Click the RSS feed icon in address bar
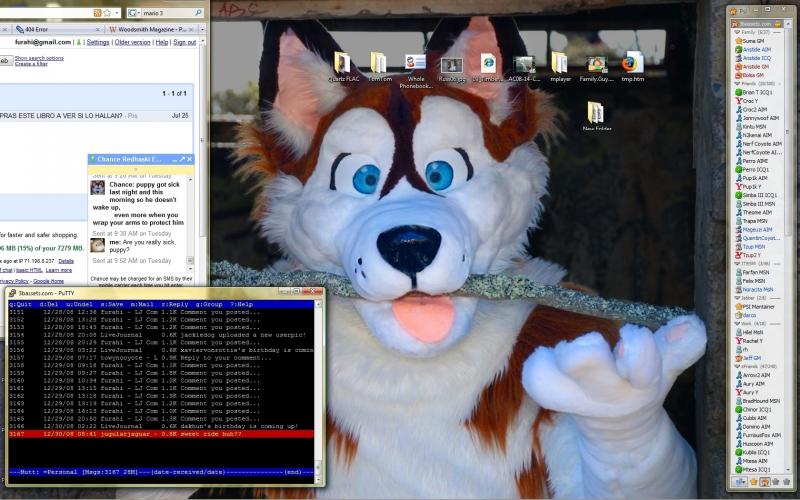This screenshot has height=500, width=800. coord(97,13)
